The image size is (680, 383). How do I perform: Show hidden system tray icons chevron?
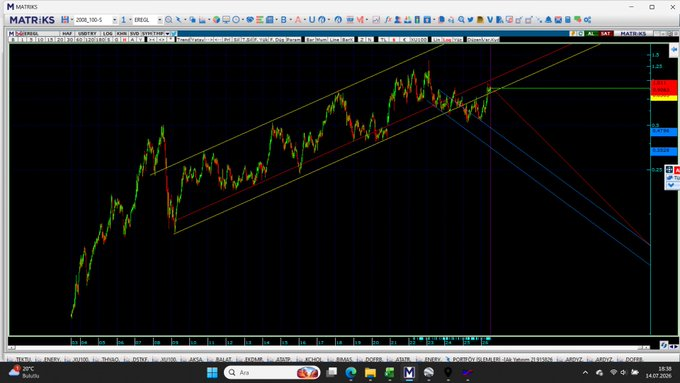coord(585,372)
